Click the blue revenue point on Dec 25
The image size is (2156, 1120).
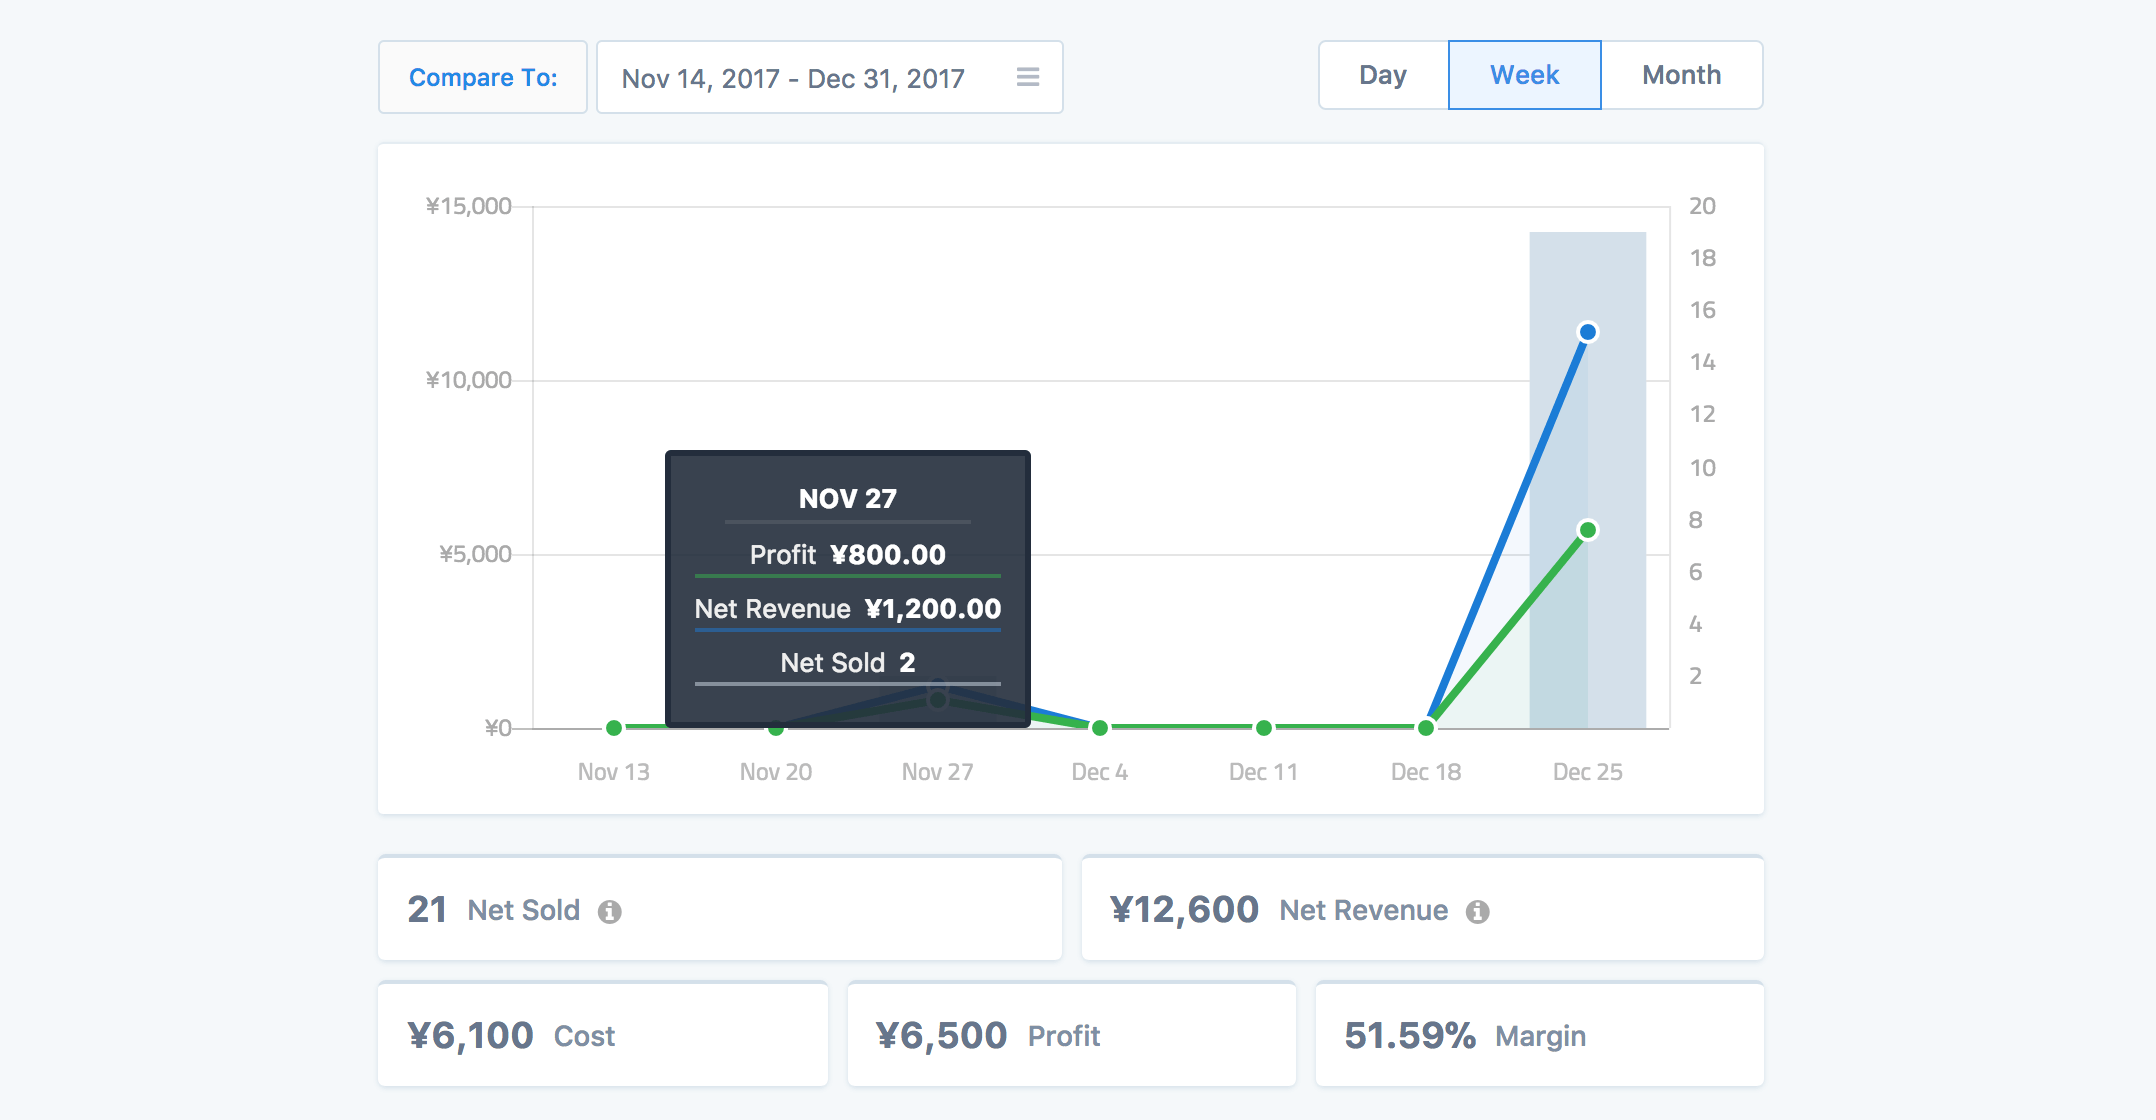(x=1587, y=332)
